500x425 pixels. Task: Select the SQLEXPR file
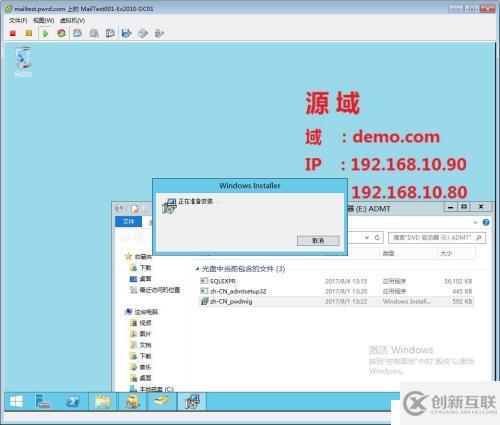(223, 281)
